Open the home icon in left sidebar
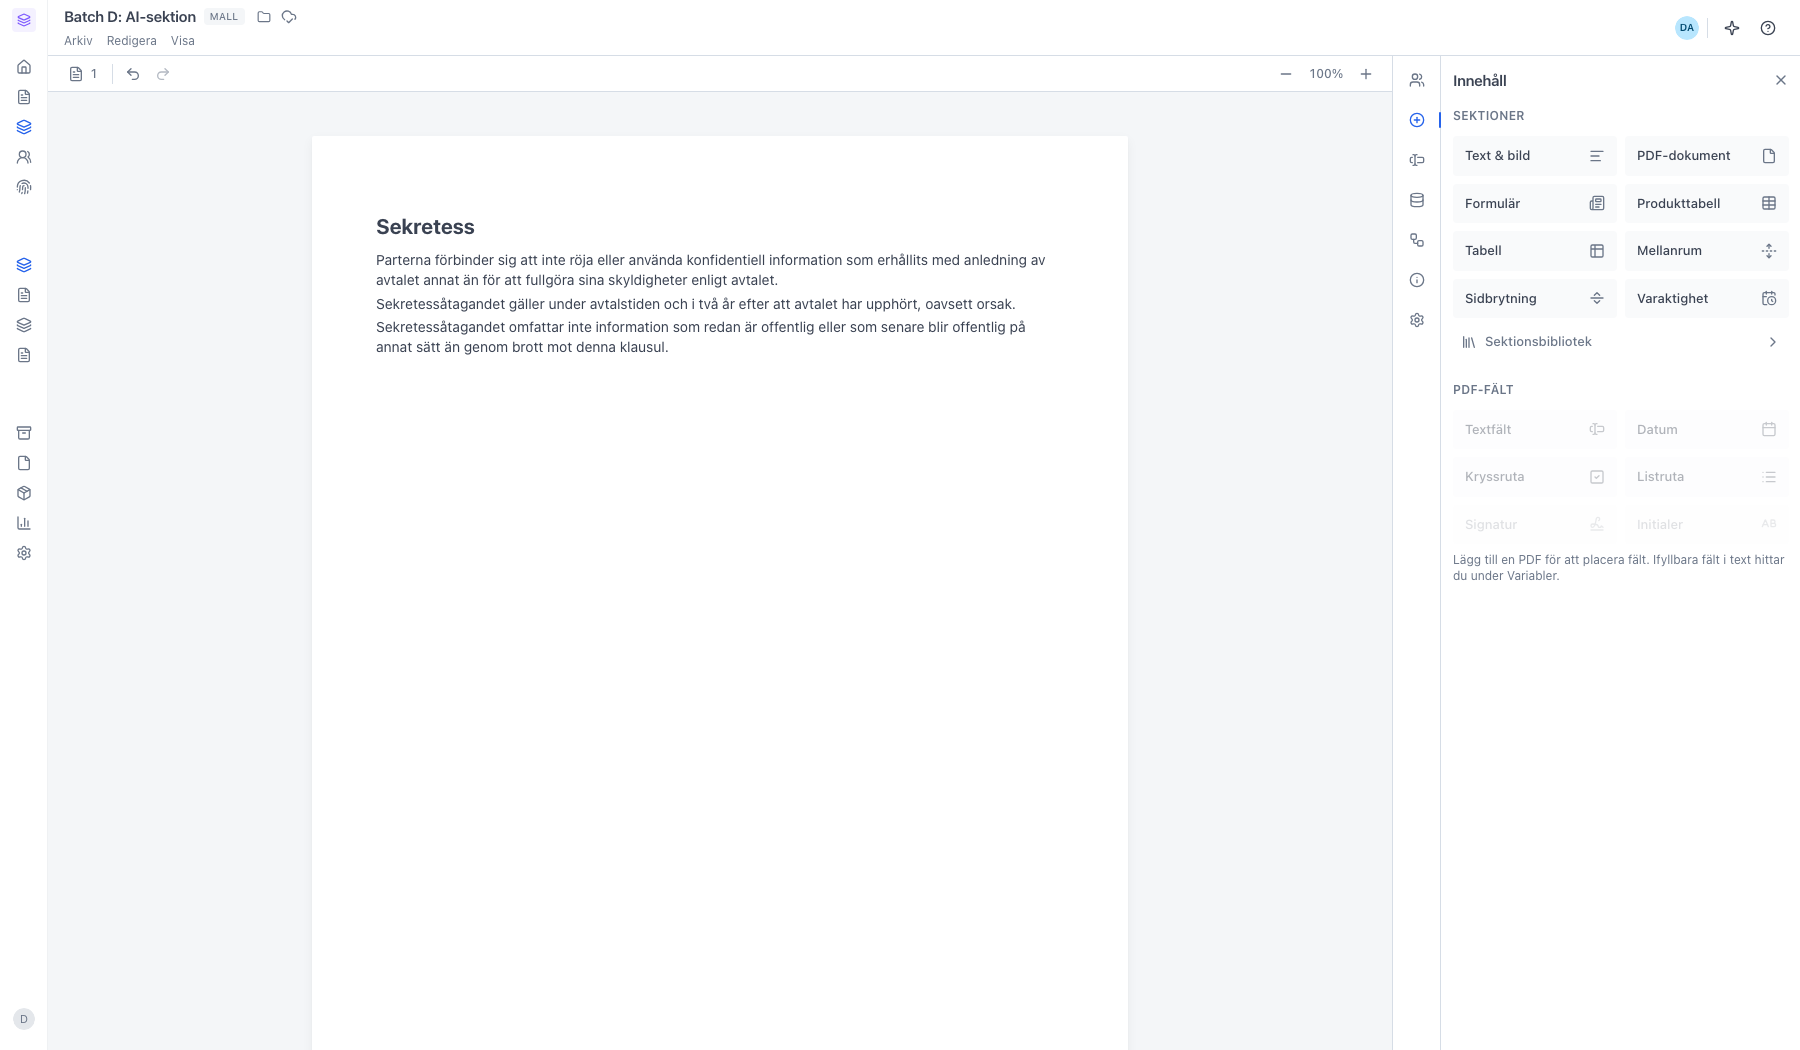 click(x=24, y=67)
